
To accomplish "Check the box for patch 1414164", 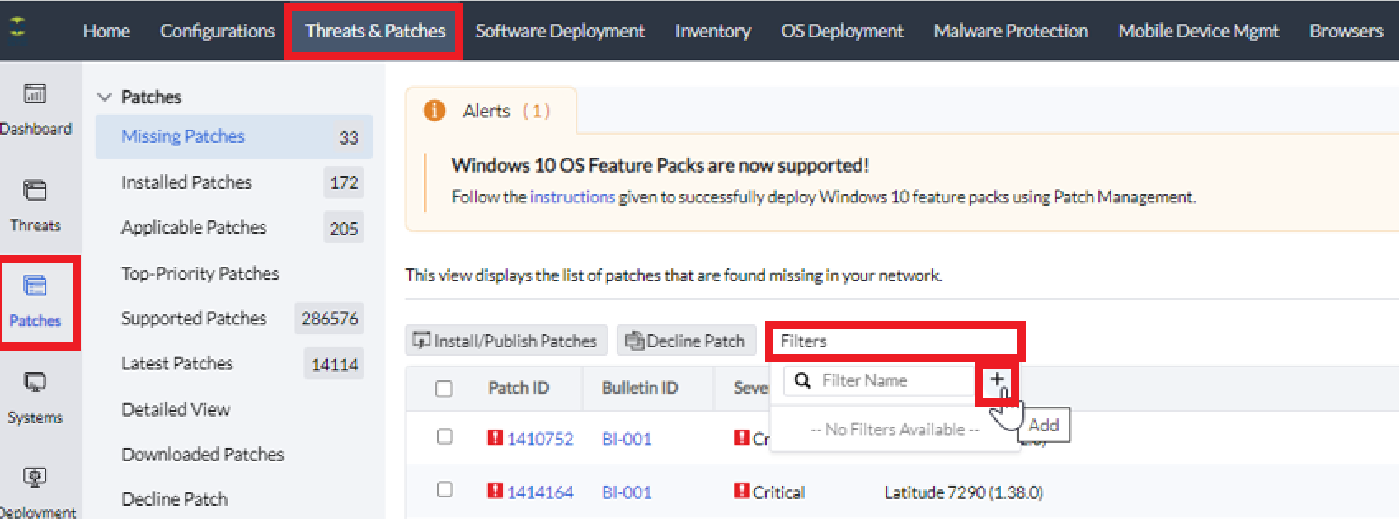I will (444, 490).
